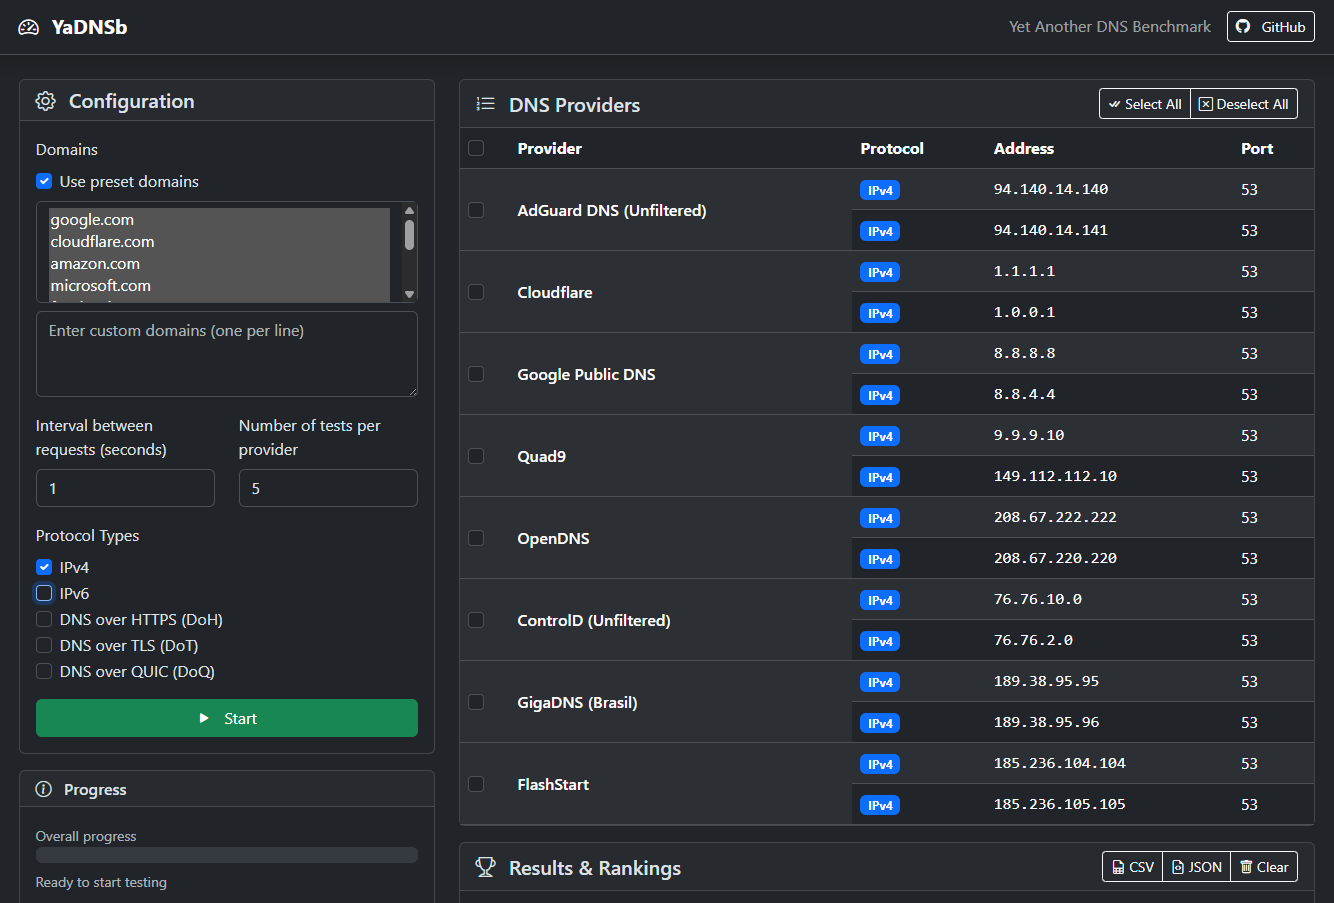Select microsoft.com in preset domains list
1334x903 pixels.
coord(219,286)
